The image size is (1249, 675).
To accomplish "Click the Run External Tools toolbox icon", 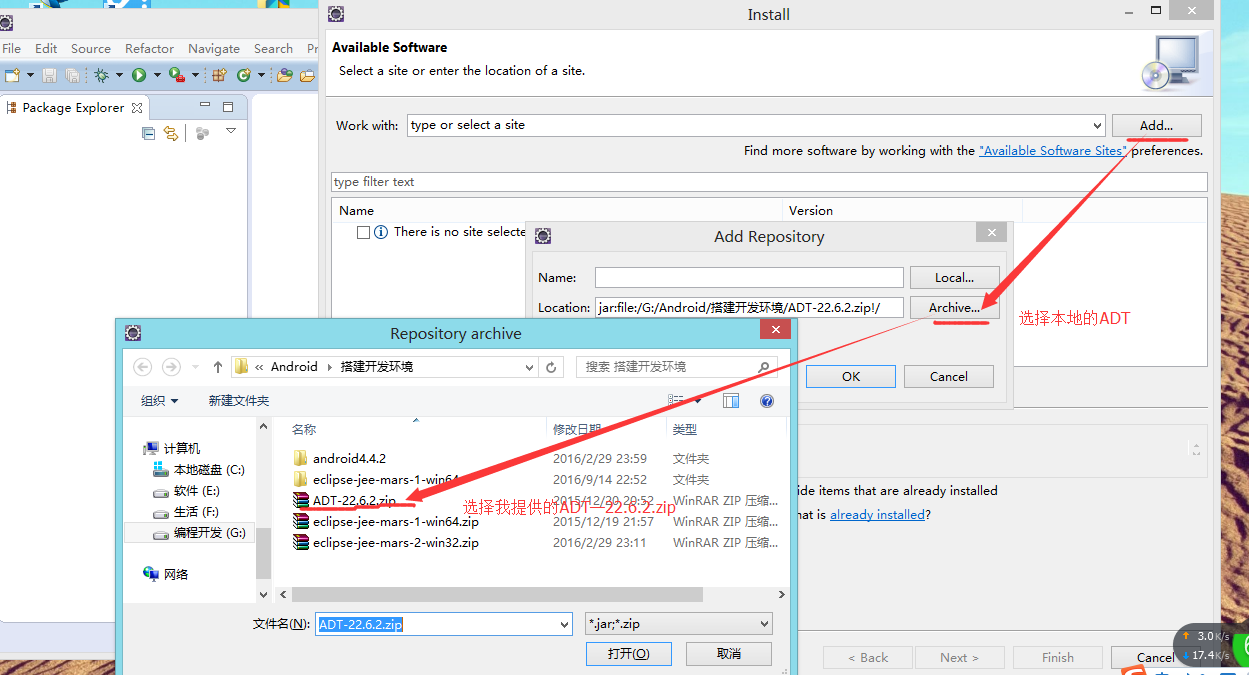I will pos(176,75).
